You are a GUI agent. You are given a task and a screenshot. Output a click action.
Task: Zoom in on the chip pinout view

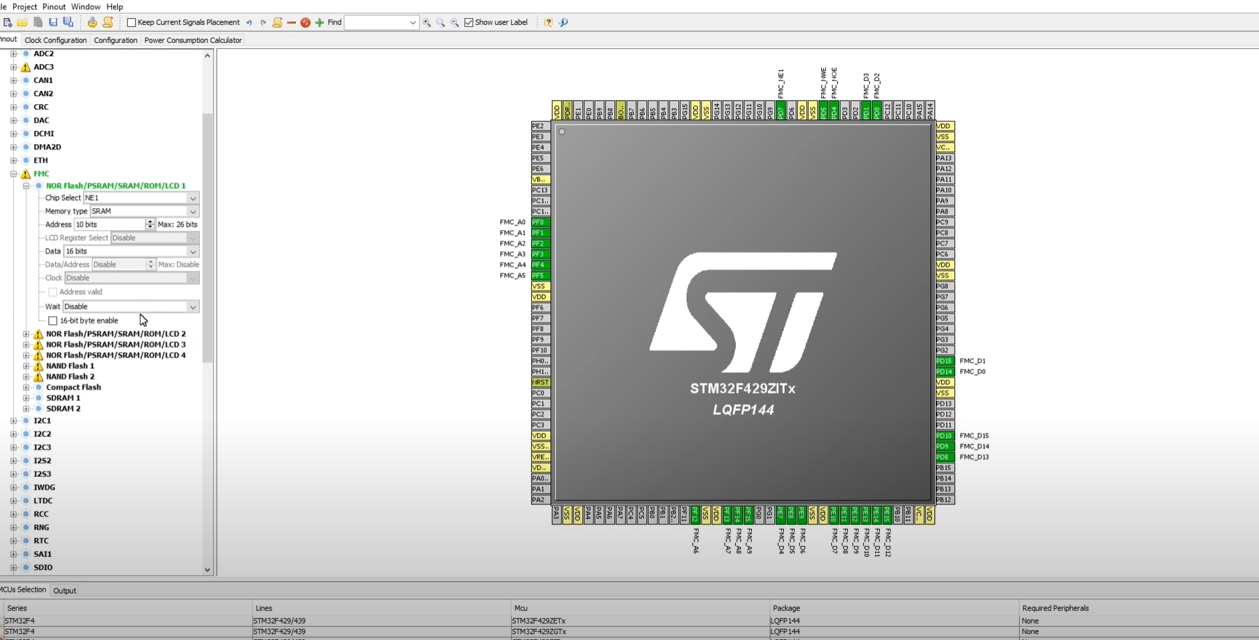[x=426, y=22]
